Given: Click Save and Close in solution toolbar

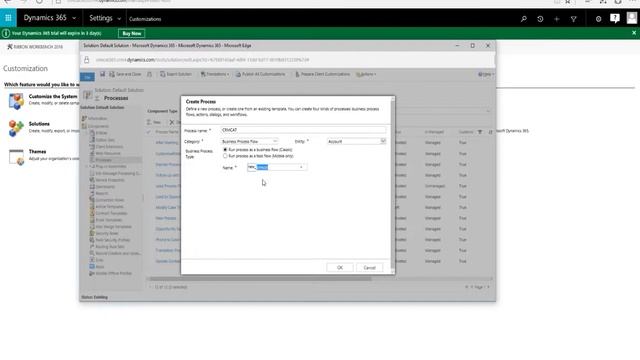Looking at the screenshot, I should 125,74.
